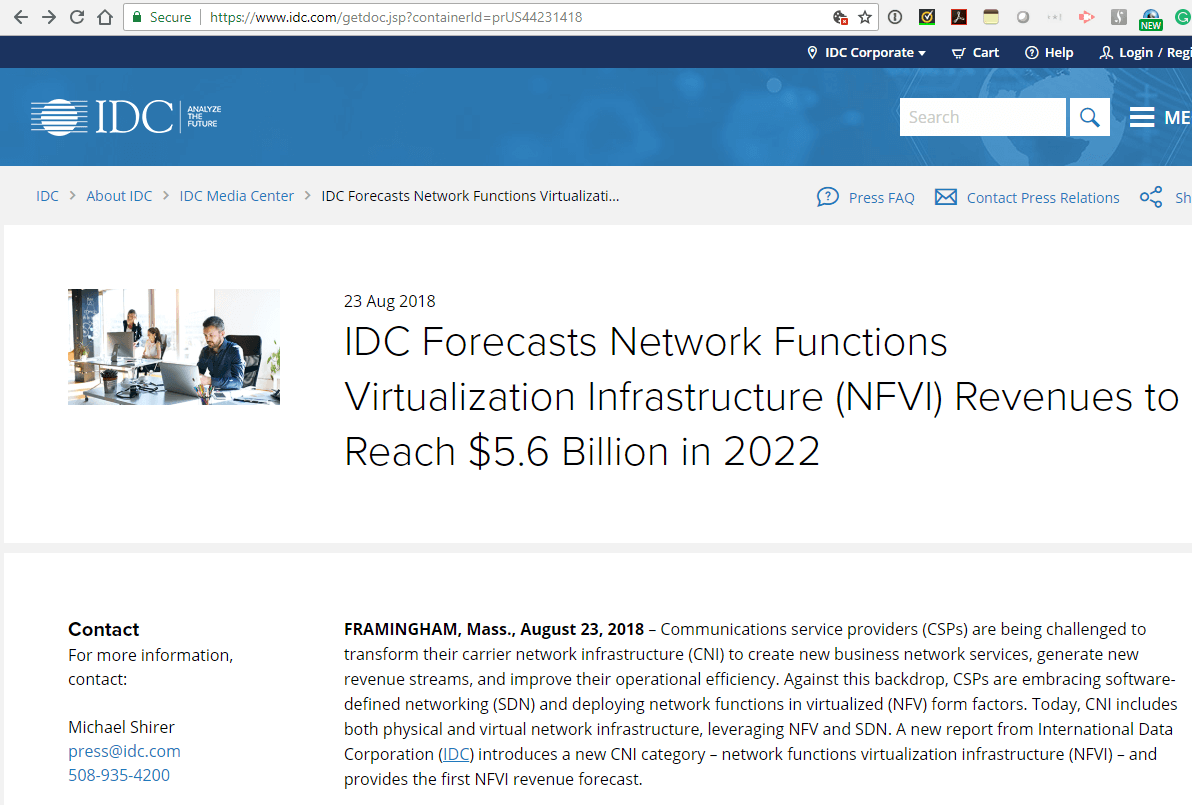Select About IDC in the breadcrumb trail

[119, 196]
